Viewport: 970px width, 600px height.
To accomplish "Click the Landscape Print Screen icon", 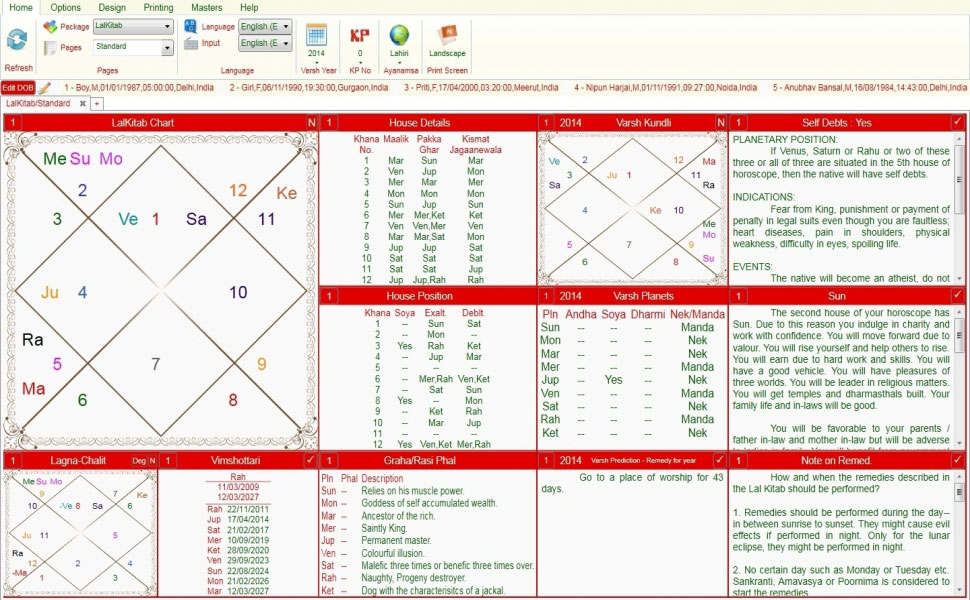I will 447,35.
